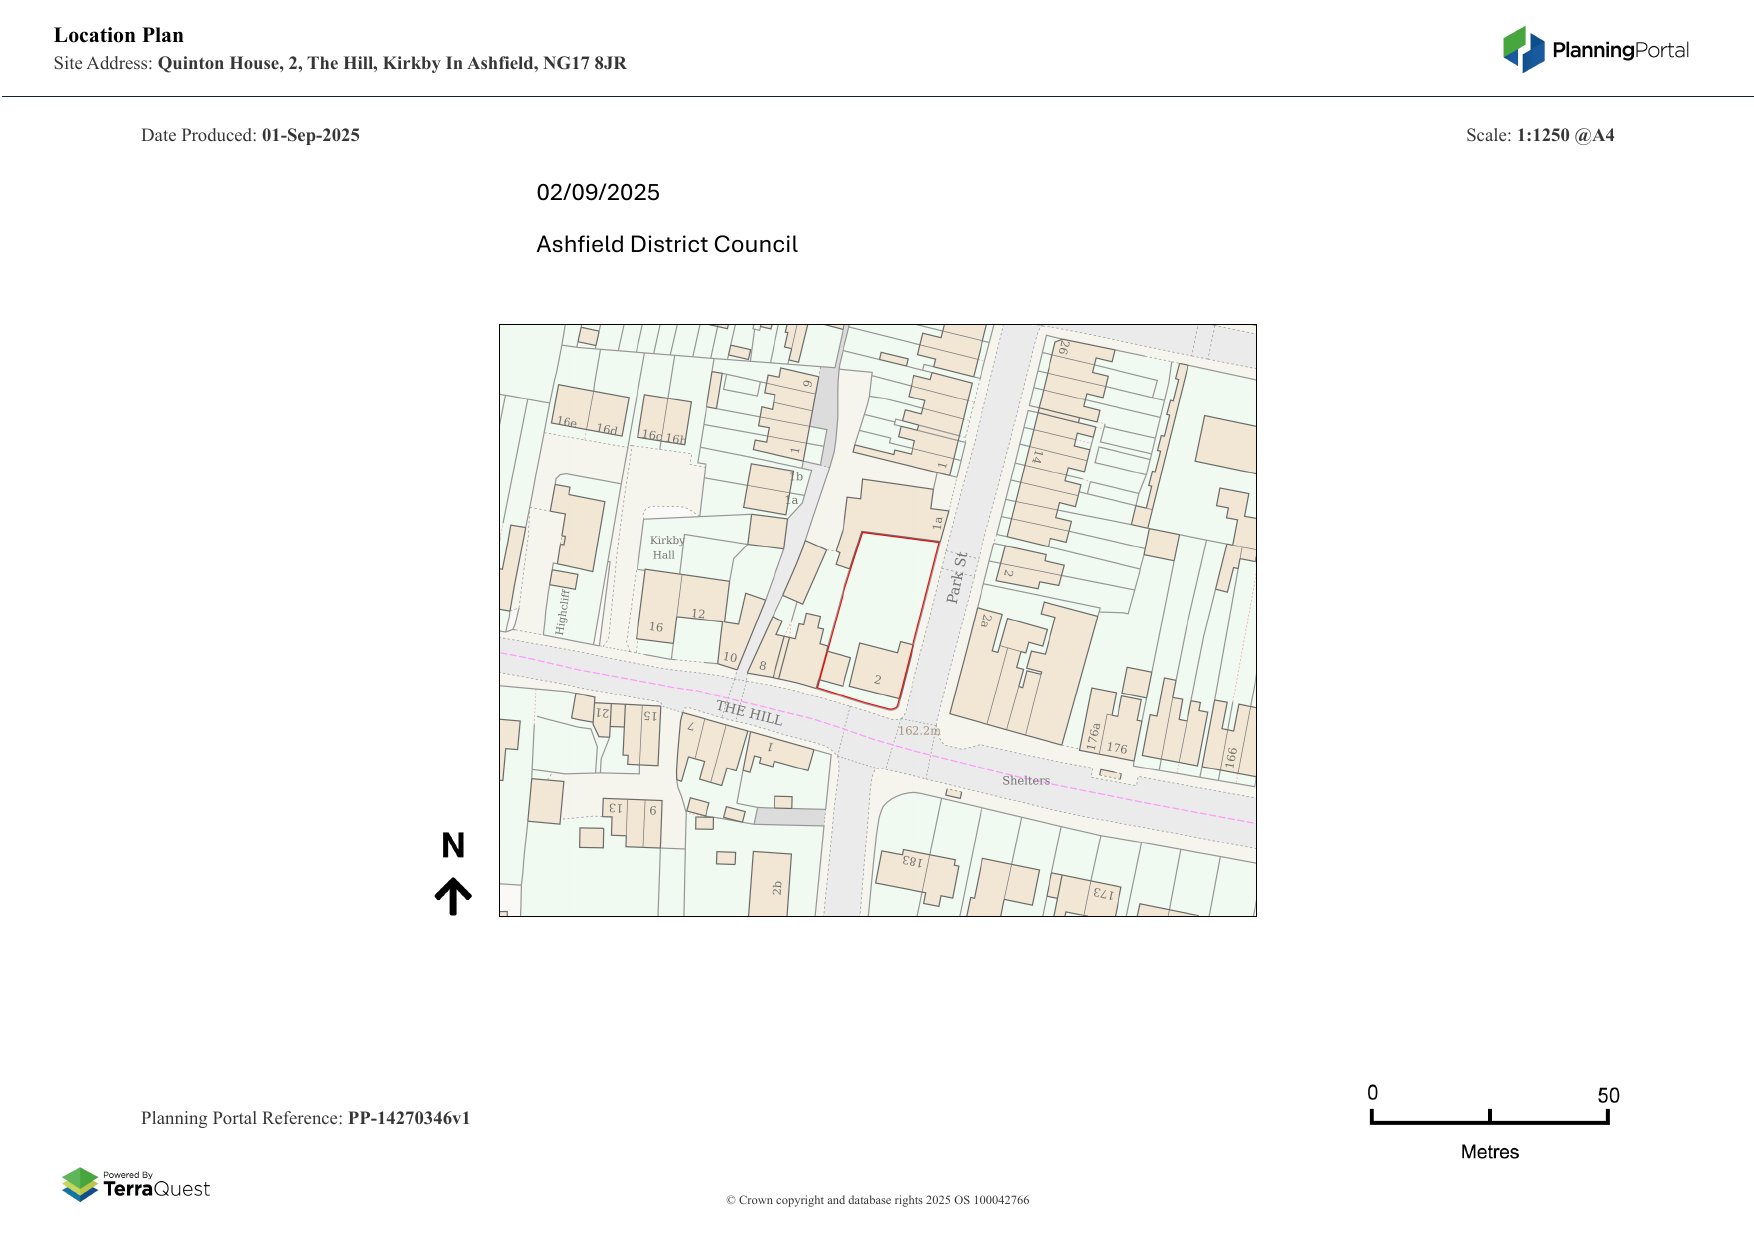Click the Metres label under the scale bar
The image size is (1754, 1241).
pyautogui.click(x=1489, y=1152)
